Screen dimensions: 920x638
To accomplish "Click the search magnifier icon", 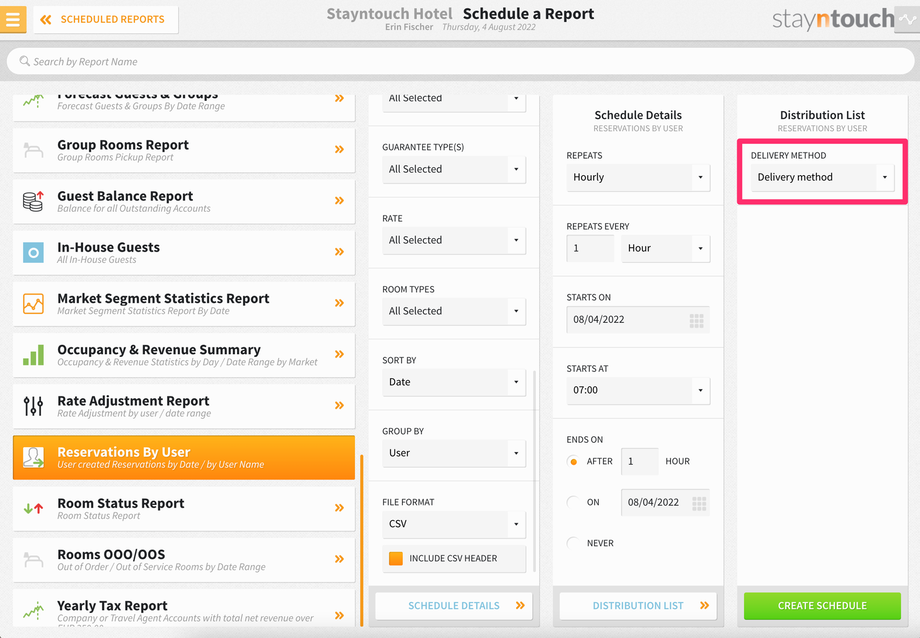I will pos(24,61).
